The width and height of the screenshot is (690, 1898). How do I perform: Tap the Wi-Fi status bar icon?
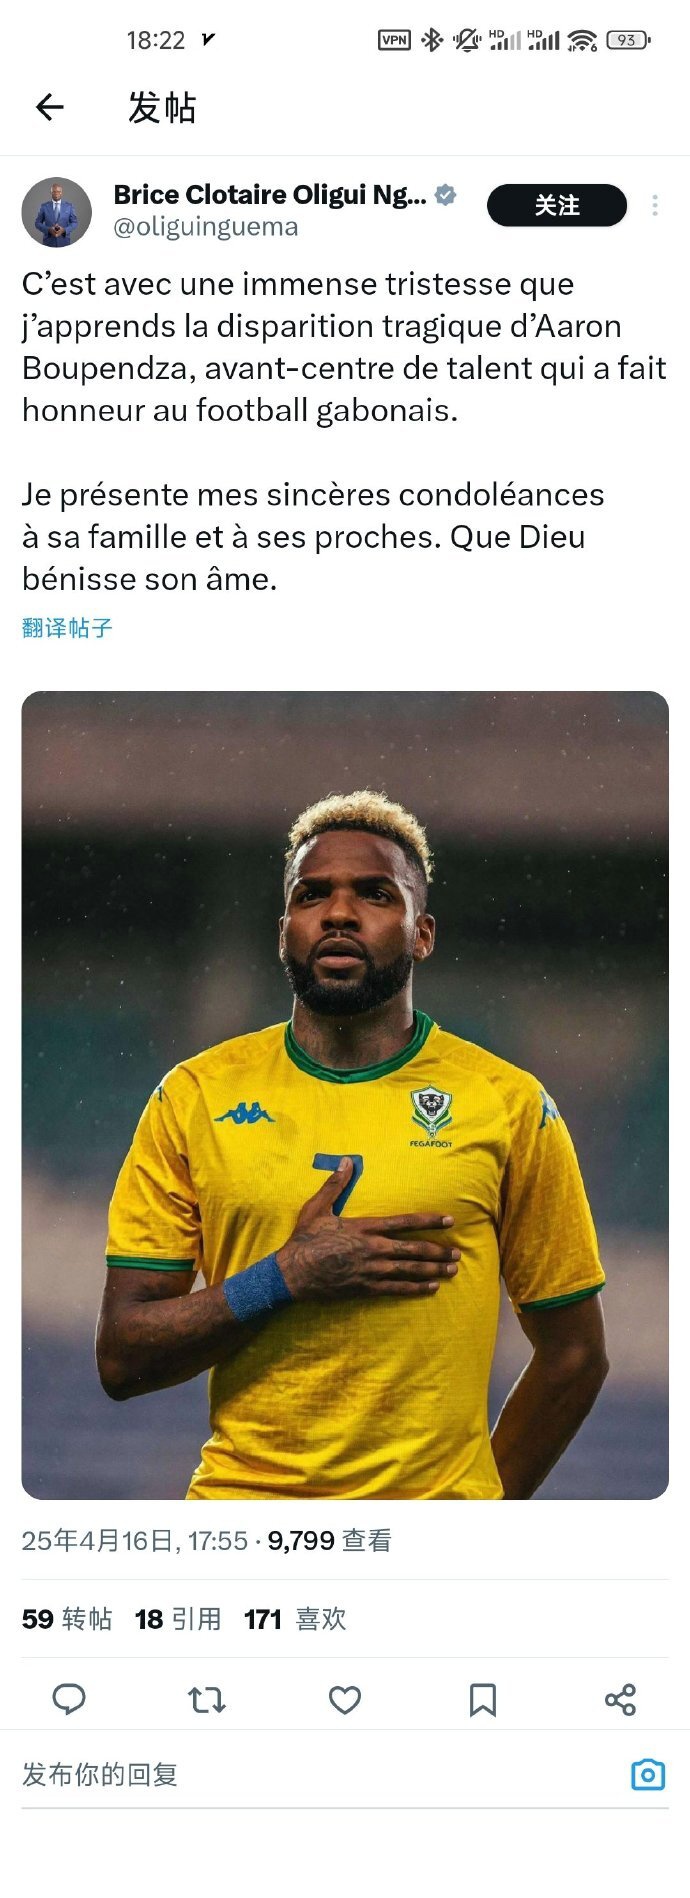(x=582, y=40)
